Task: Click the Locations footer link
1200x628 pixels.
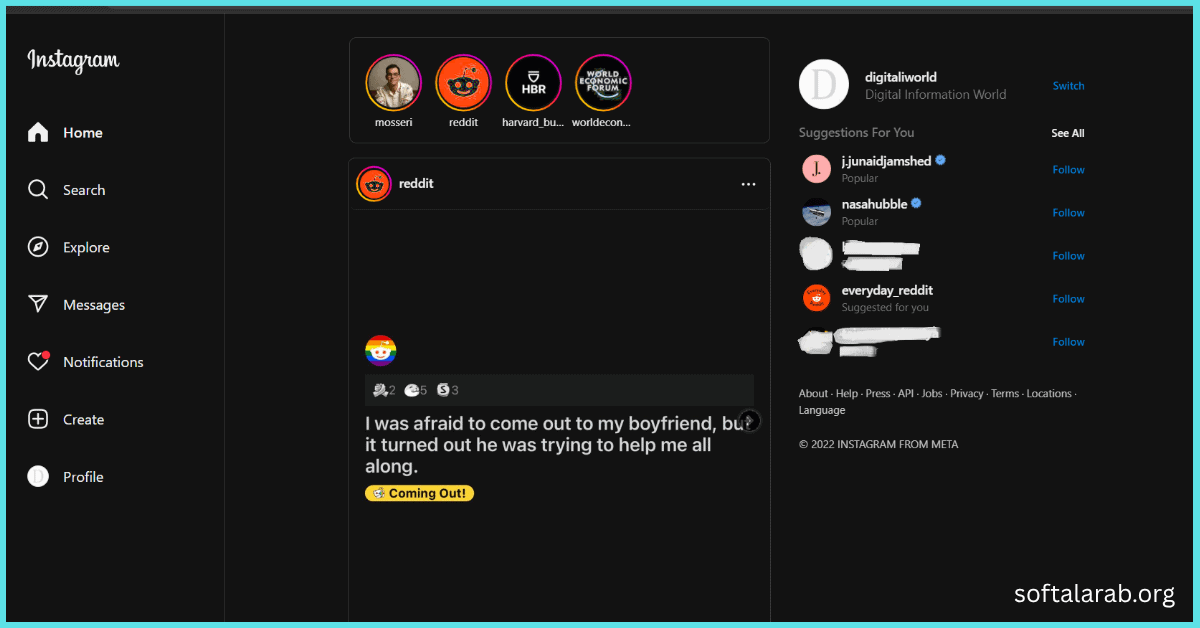Action: point(1049,394)
